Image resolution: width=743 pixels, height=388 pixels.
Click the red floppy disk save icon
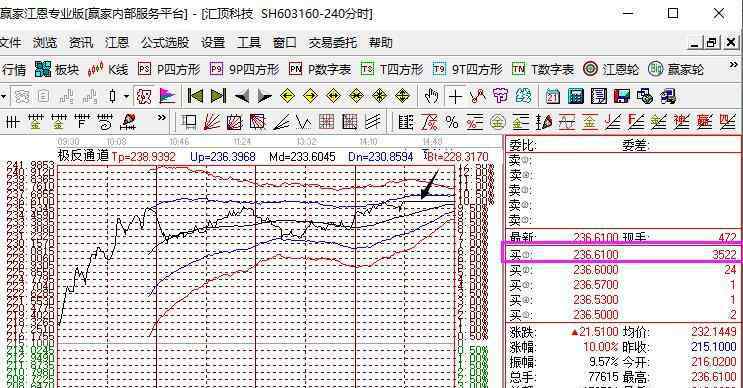click(x=622, y=97)
